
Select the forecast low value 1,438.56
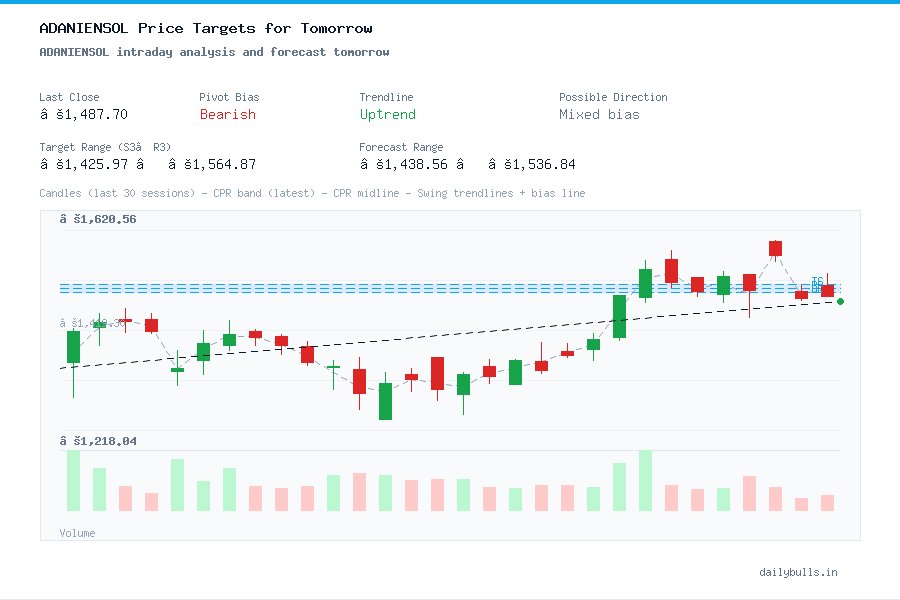point(404,164)
